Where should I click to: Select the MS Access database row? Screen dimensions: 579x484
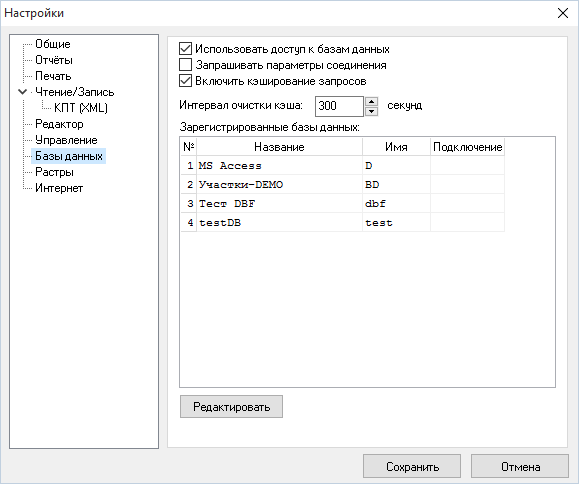(x=343, y=165)
